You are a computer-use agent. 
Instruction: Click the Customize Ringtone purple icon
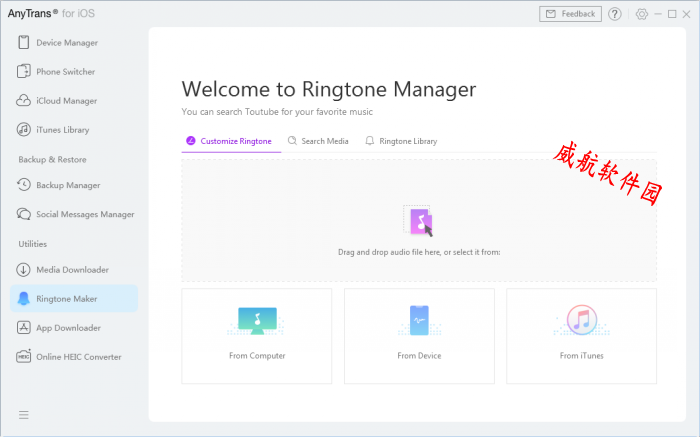[191, 141]
